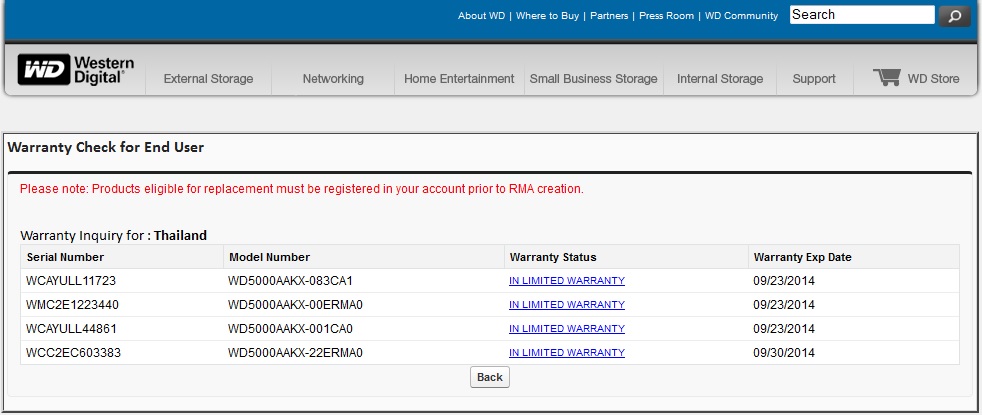Open warranty status link for WMC2E1223440
This screenshot has width=982, height=416.
coord(566,305)
